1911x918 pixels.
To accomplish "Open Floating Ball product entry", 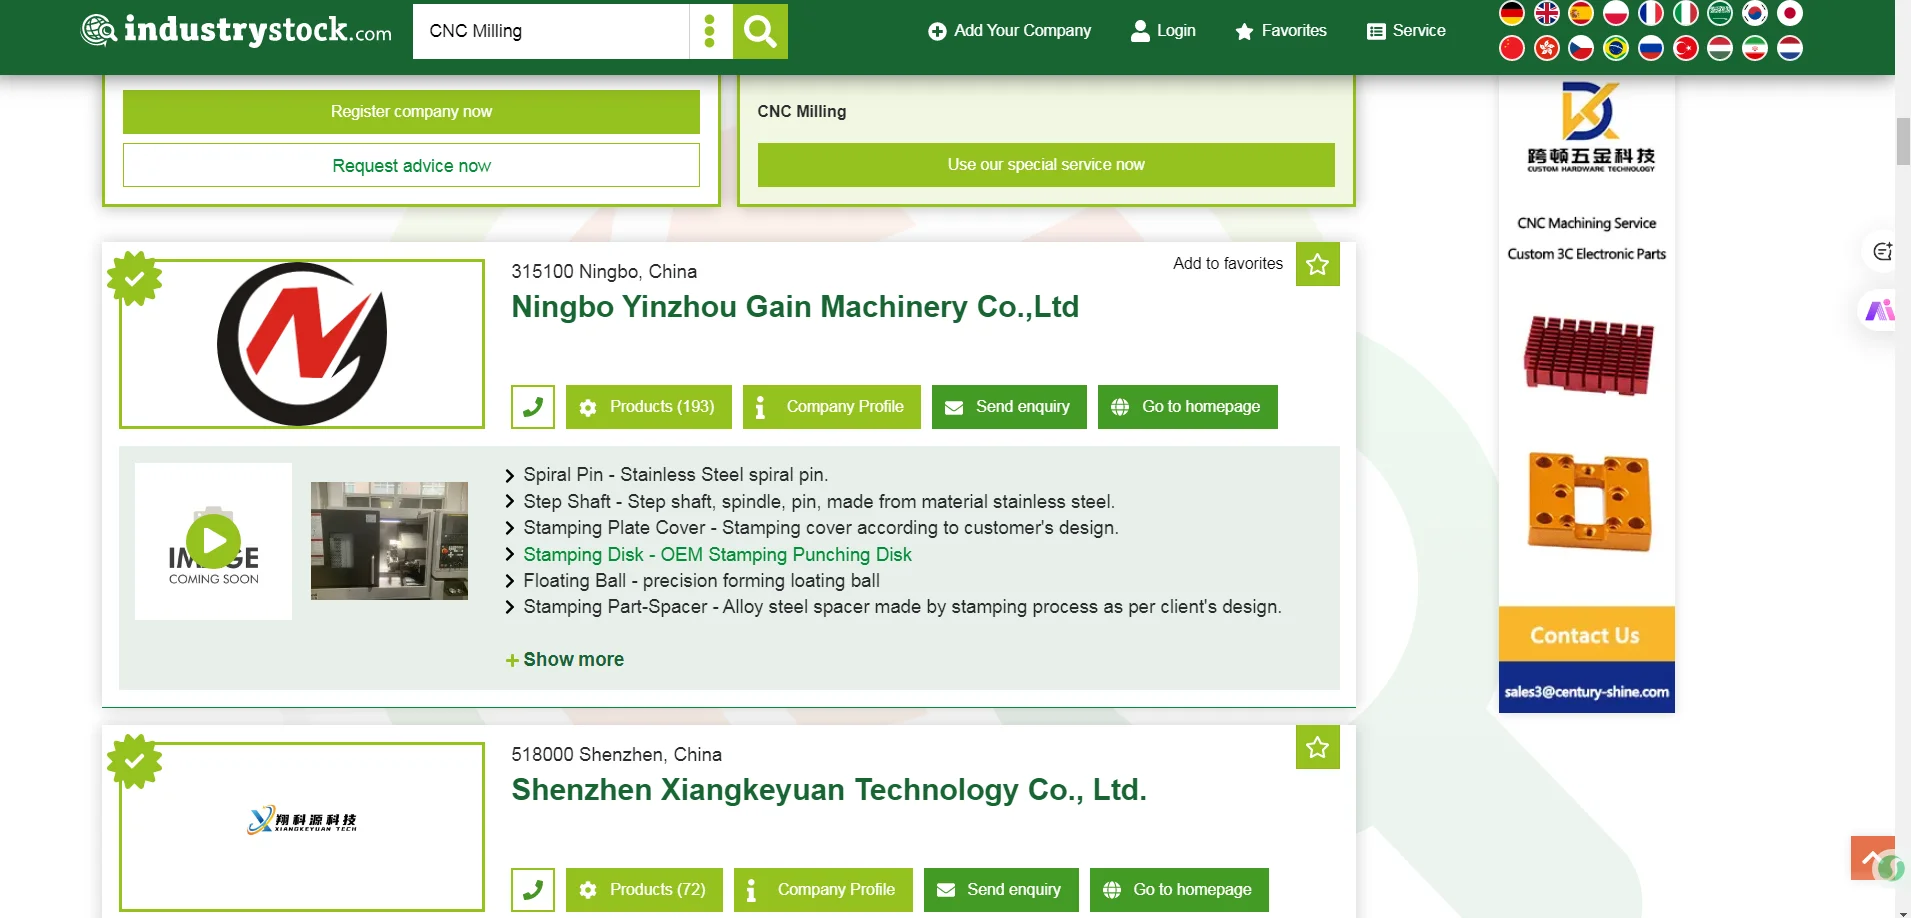I will (702, 581).
